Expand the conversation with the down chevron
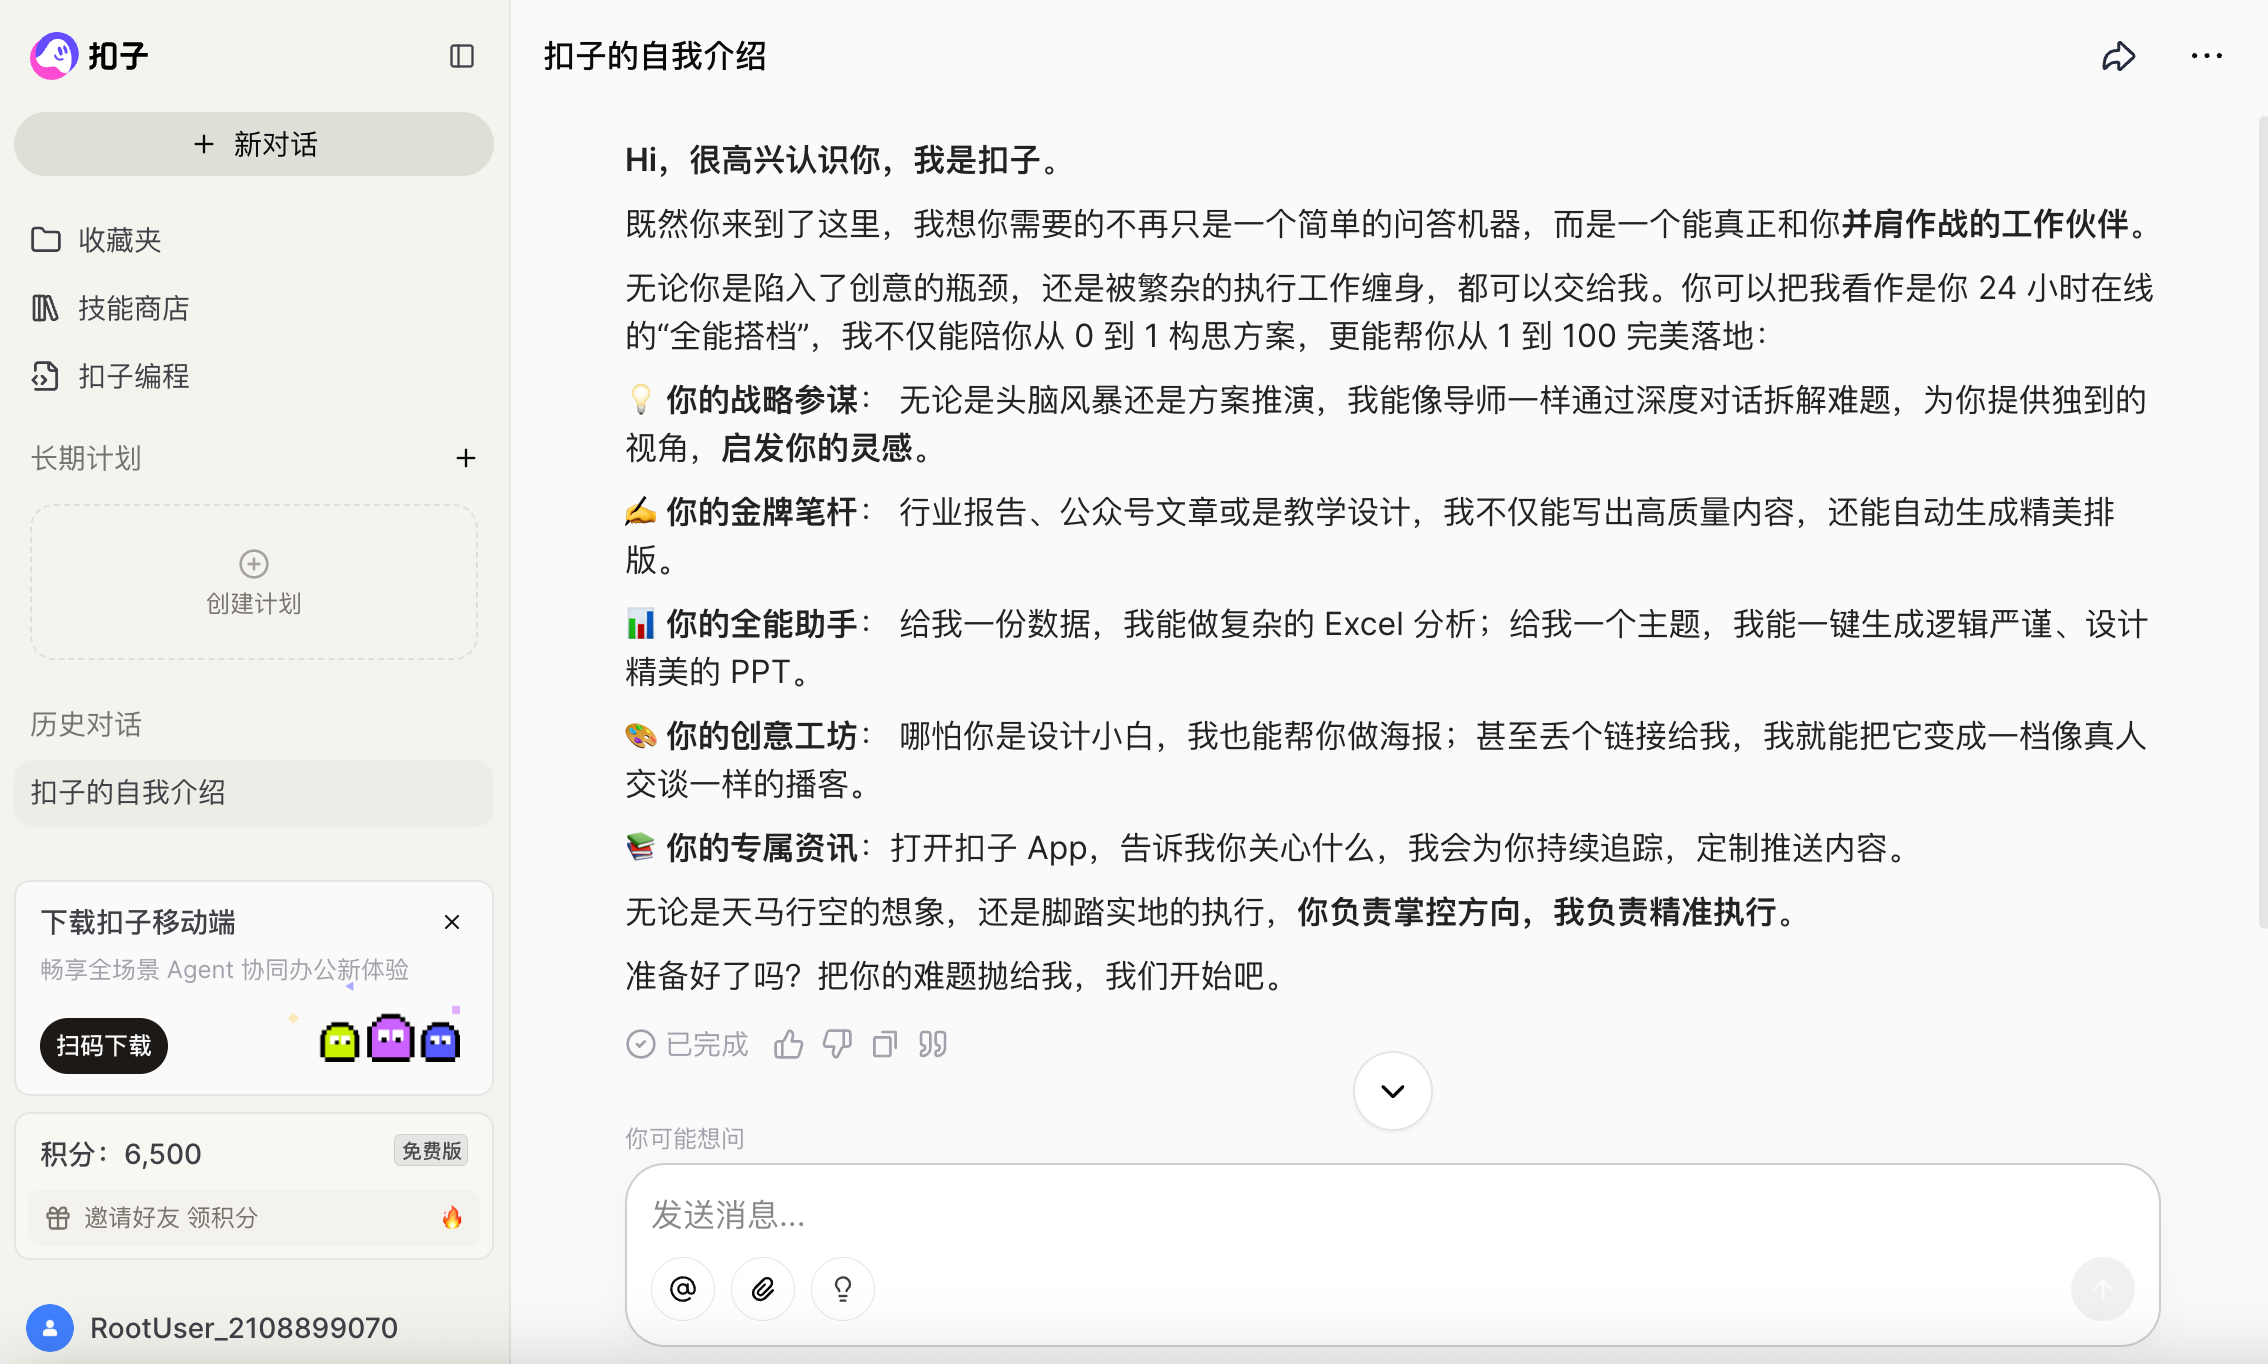Screen dimensions: 2268x1364 1391,1091
